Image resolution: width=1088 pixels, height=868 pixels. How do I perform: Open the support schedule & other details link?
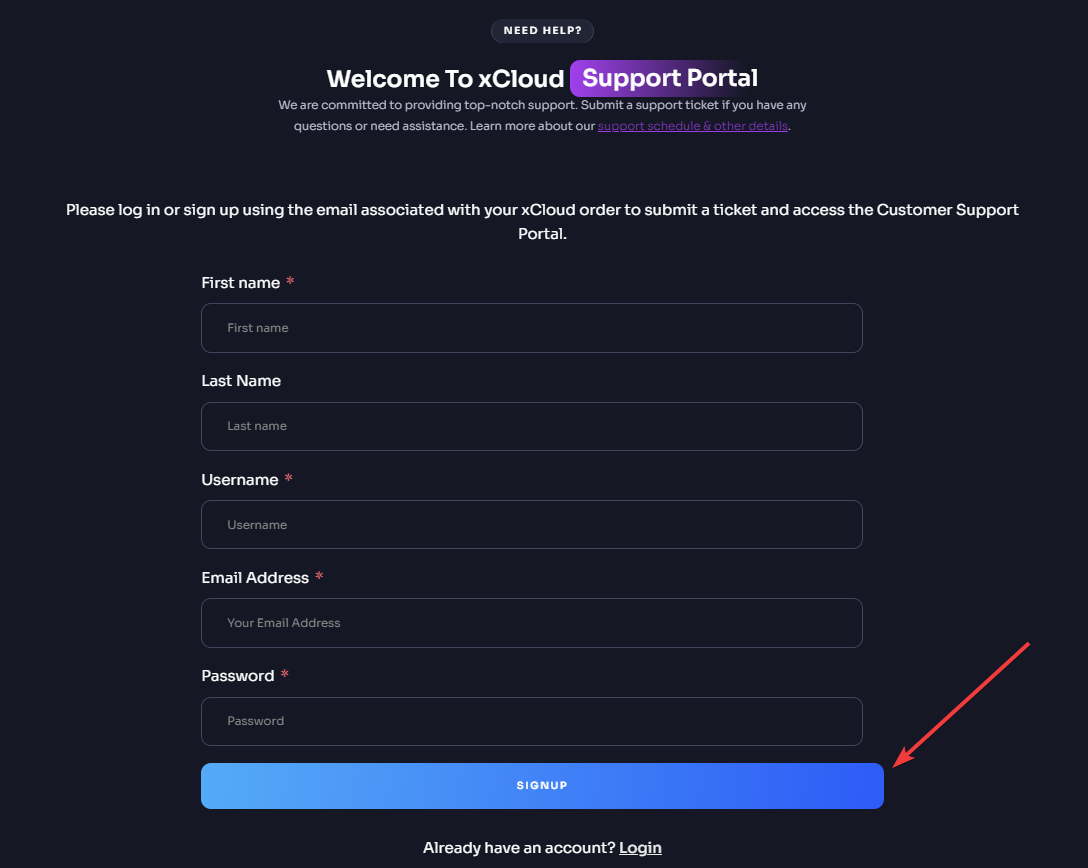[x=692, y=125]
